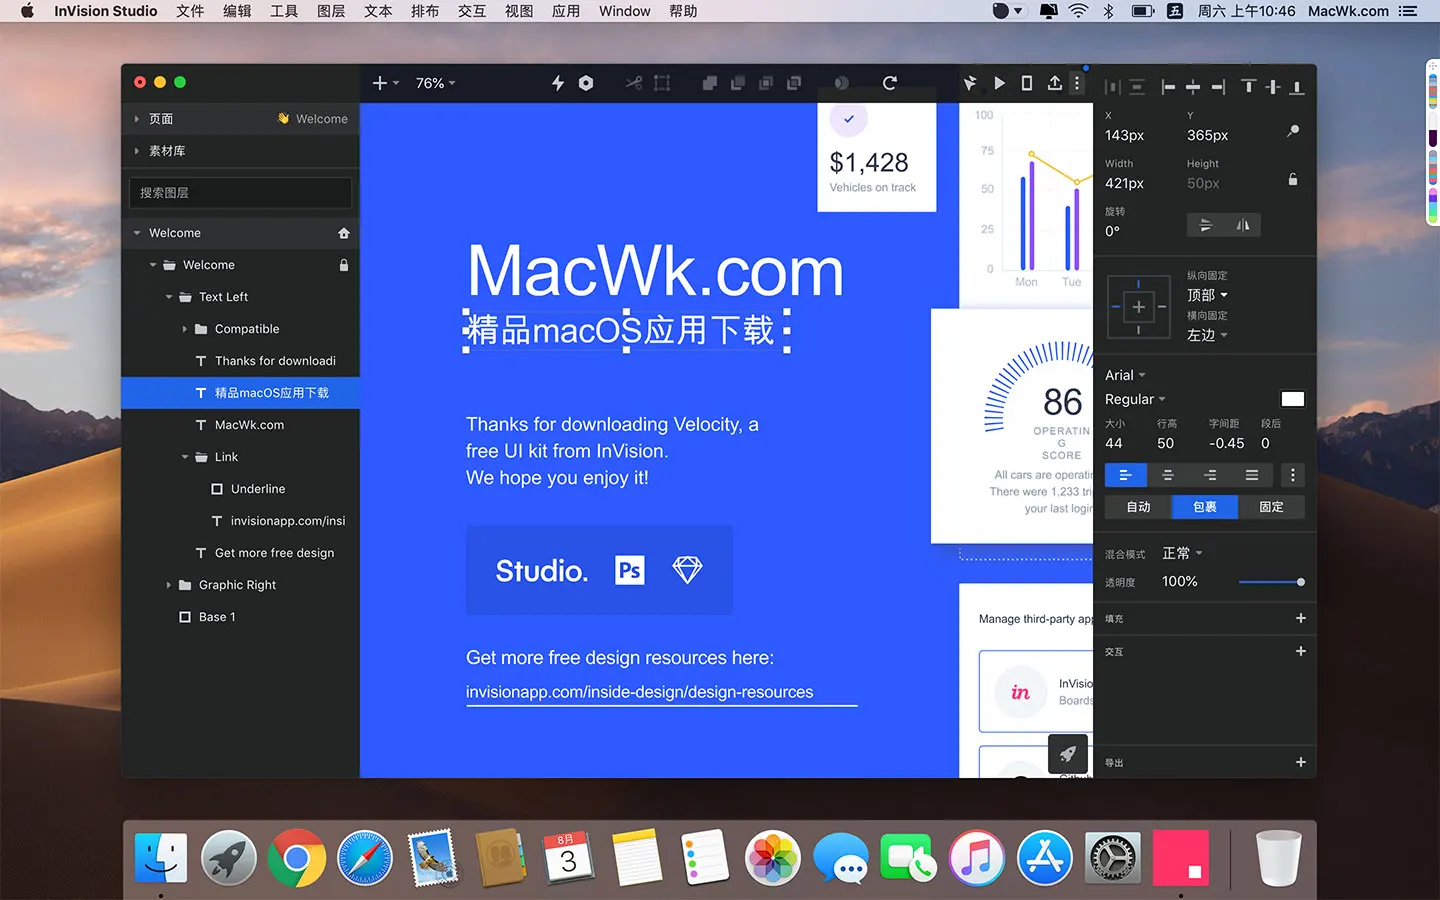
Task: Toggle the lock on the Welcome folder layer
Action: tap(344, 265)
